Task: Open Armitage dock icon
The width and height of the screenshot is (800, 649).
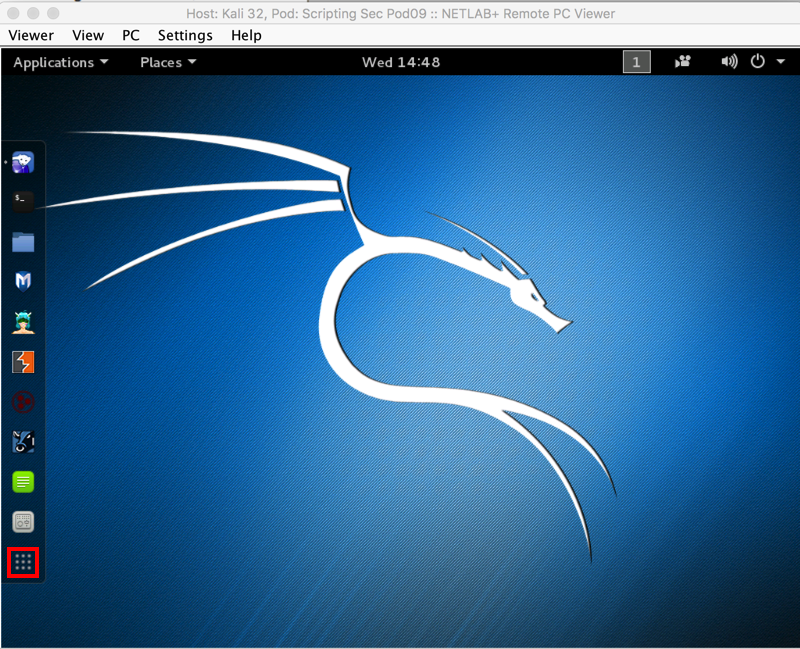Action: tap(23, 322)
